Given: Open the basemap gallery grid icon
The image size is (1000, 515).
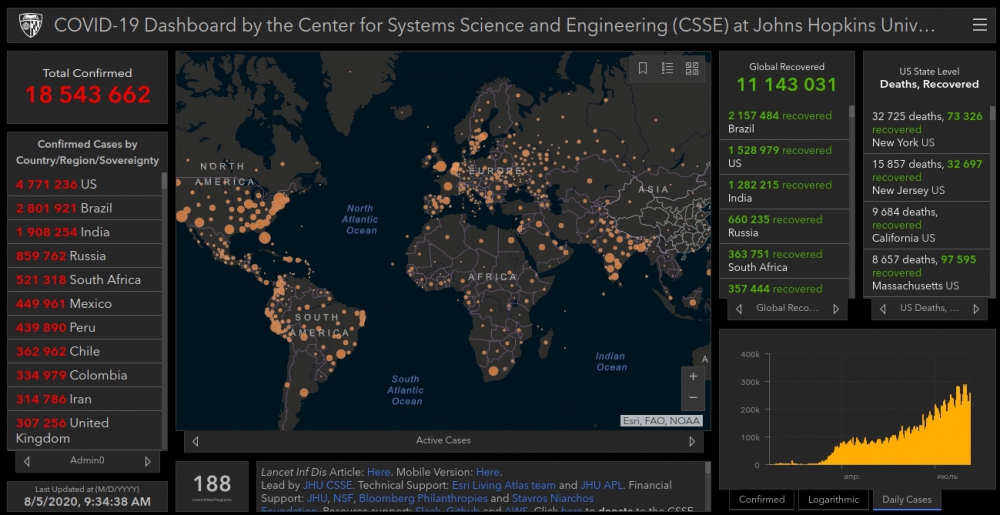Looking at the screenshot, I should (x=691, y=68).
